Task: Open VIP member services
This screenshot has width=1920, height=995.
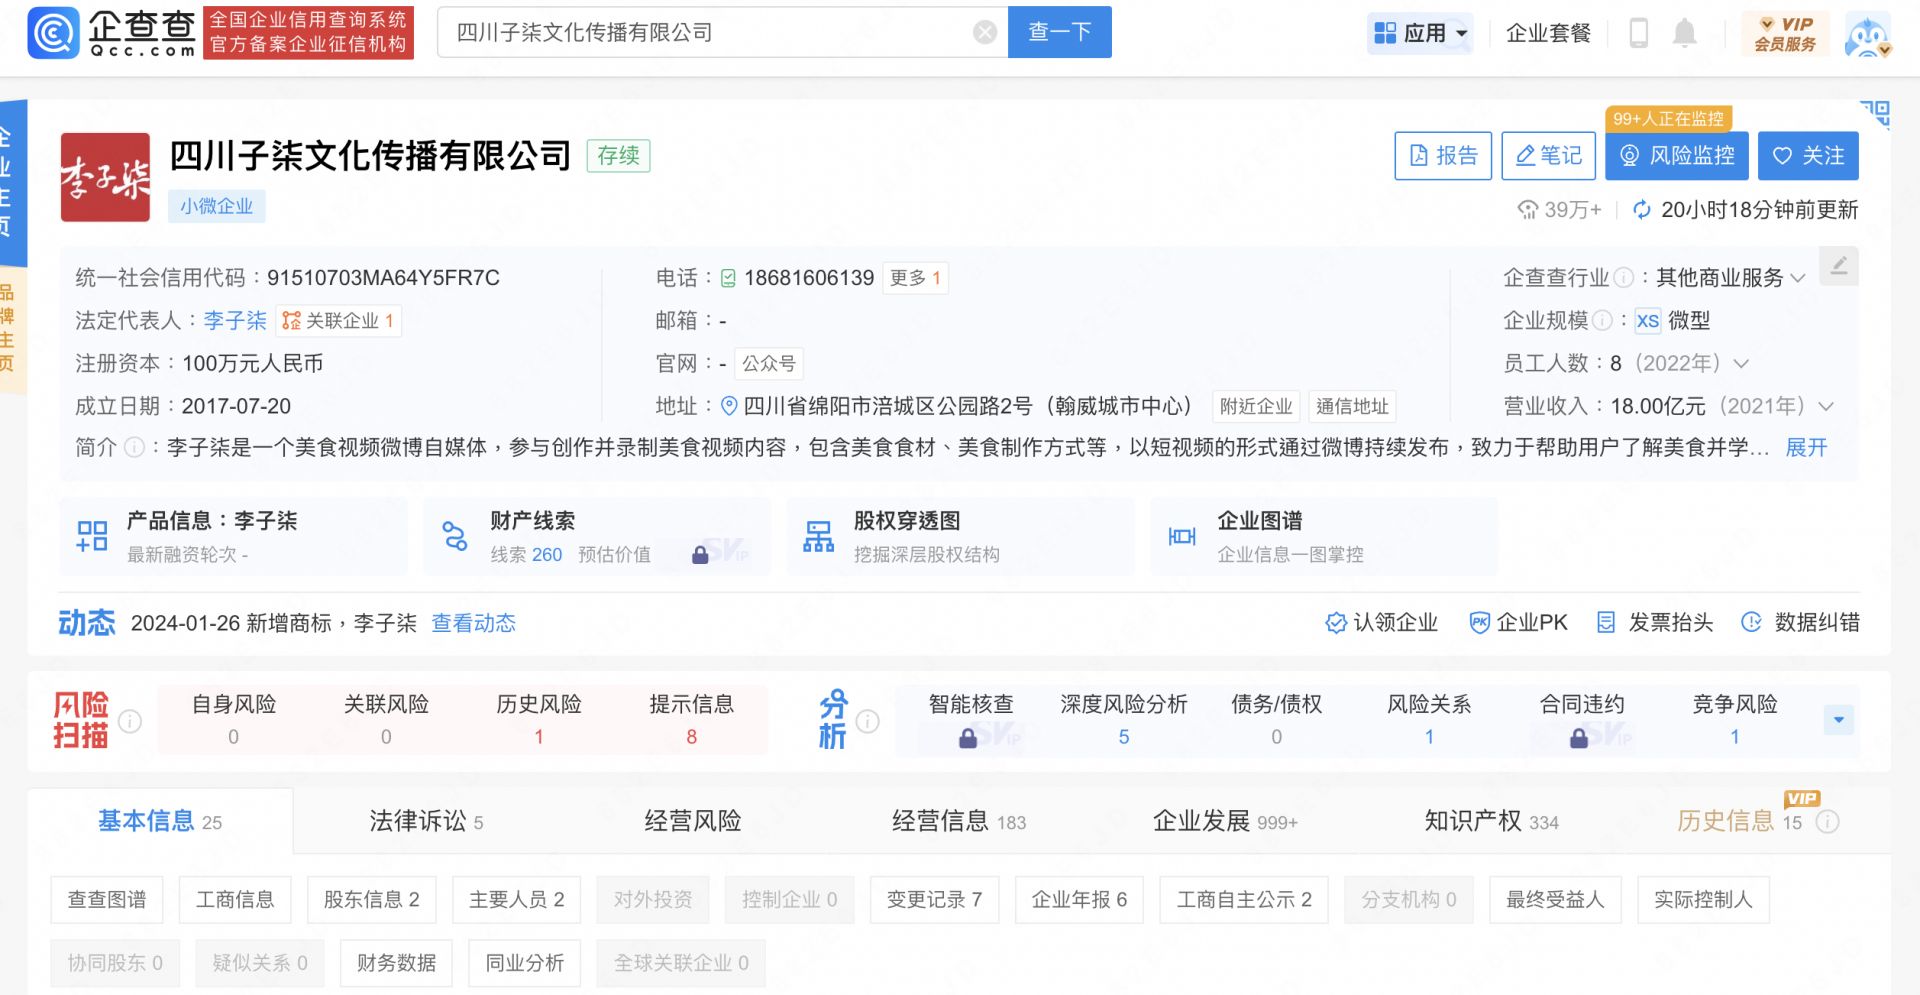Action: [x=1785, y=33]
